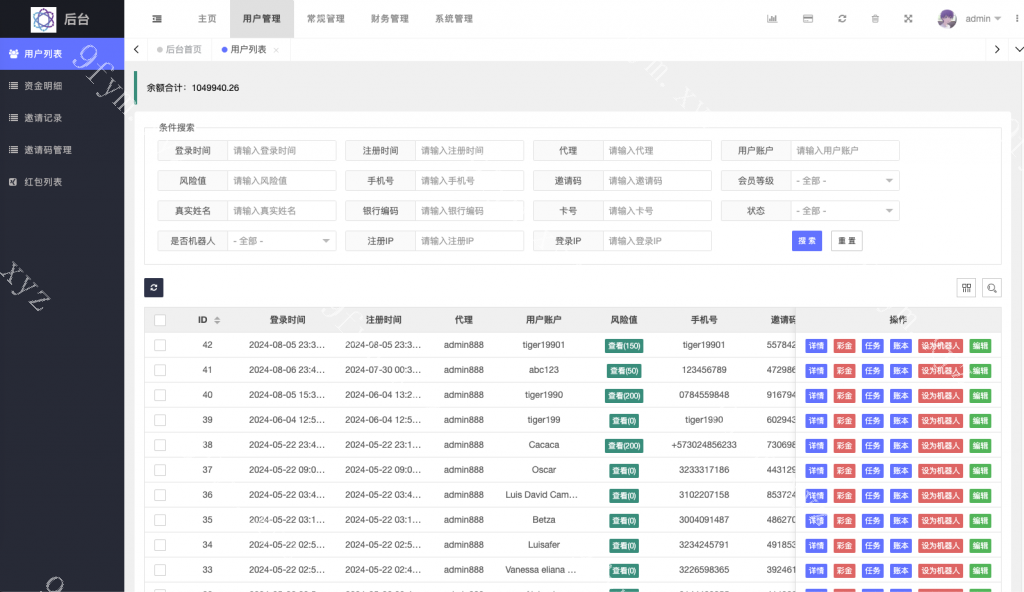The height and width of the screenshot is (592, 1024).
Task: Open the chart statistics icon in the header
Action: pyautogui.click(x=772, y=19)
